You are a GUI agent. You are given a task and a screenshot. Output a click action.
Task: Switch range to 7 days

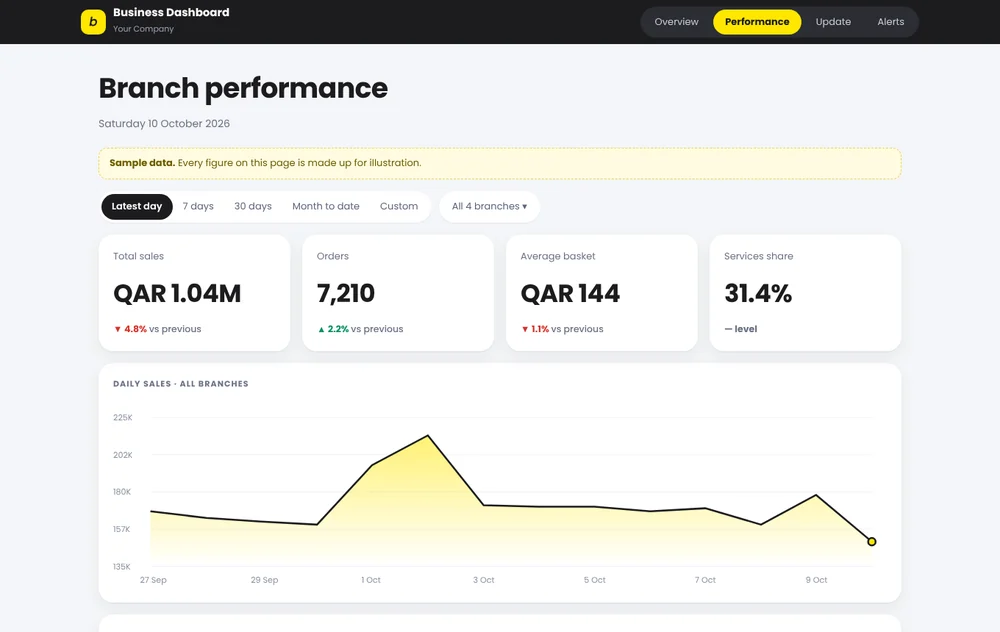pyautogui.click(x=198, y=206)
